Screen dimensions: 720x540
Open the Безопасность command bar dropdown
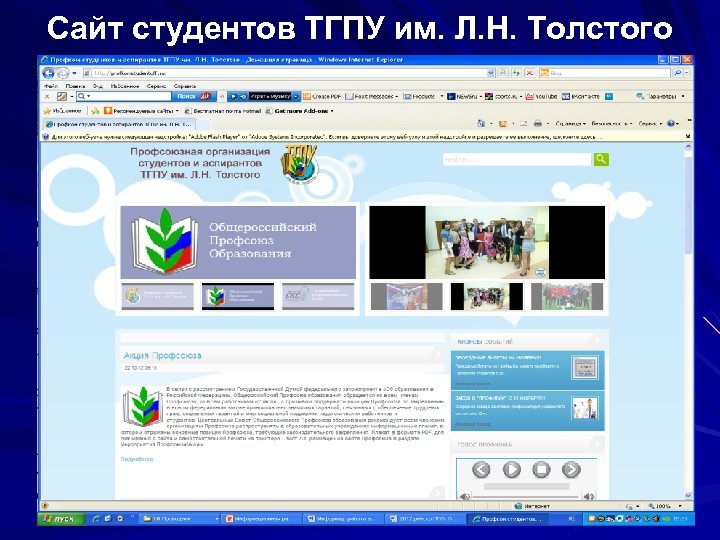[611, 123]
